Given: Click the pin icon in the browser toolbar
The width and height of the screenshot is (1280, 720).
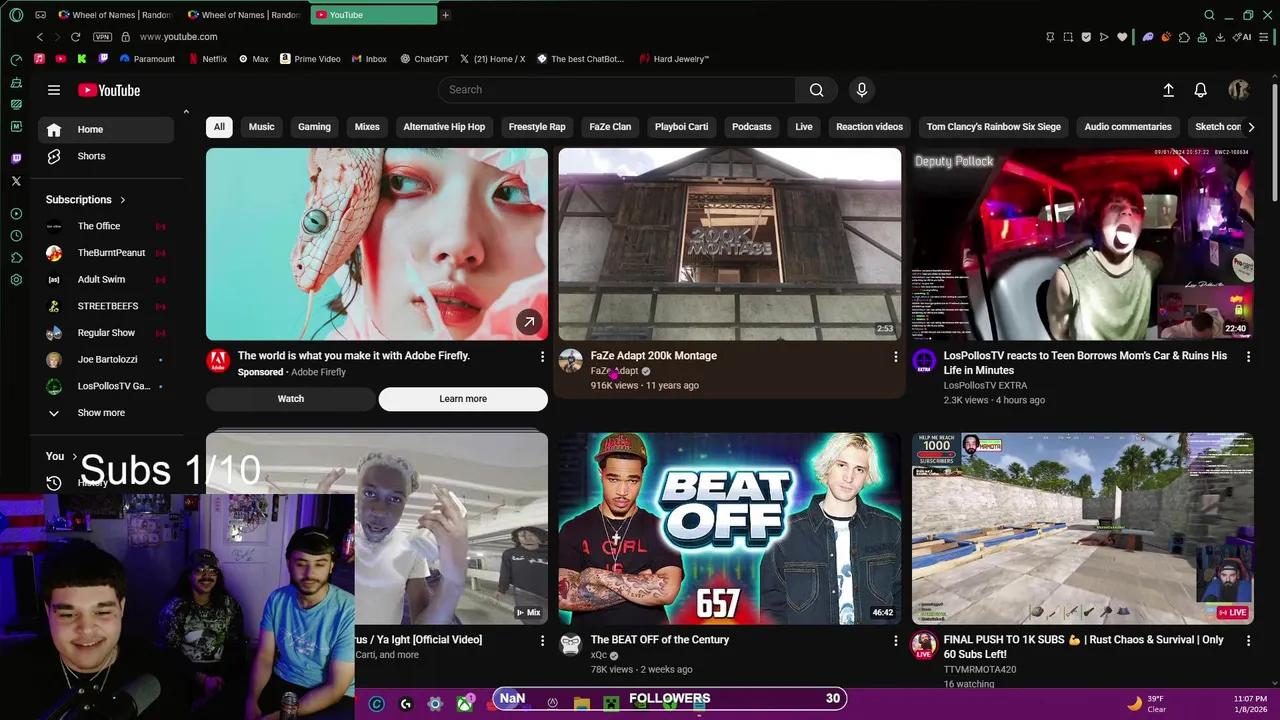Looking at the screenshot, I should pyautogui.click(x=1050, y=37).
